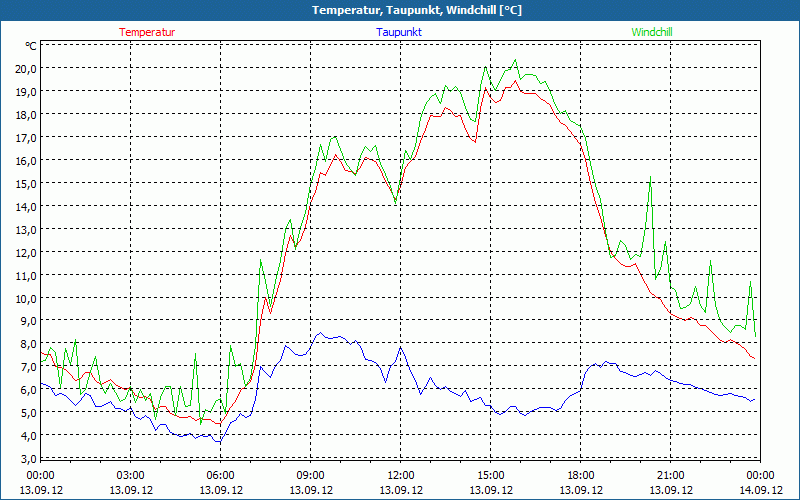Viewport: 800px width, 500px height.
Task: Click the 15:00 time axis label
Action: click(491, 476)
